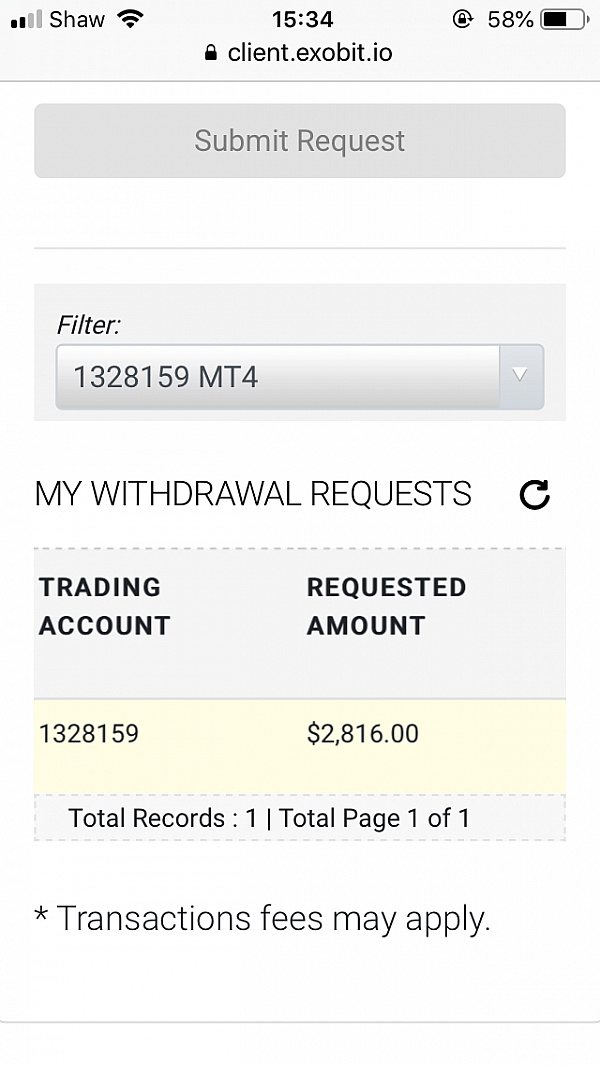Tap the Transactions fees may apply note
This screenshot has height=1065, width=600.
pyautogui.click(x=262, y=919)
